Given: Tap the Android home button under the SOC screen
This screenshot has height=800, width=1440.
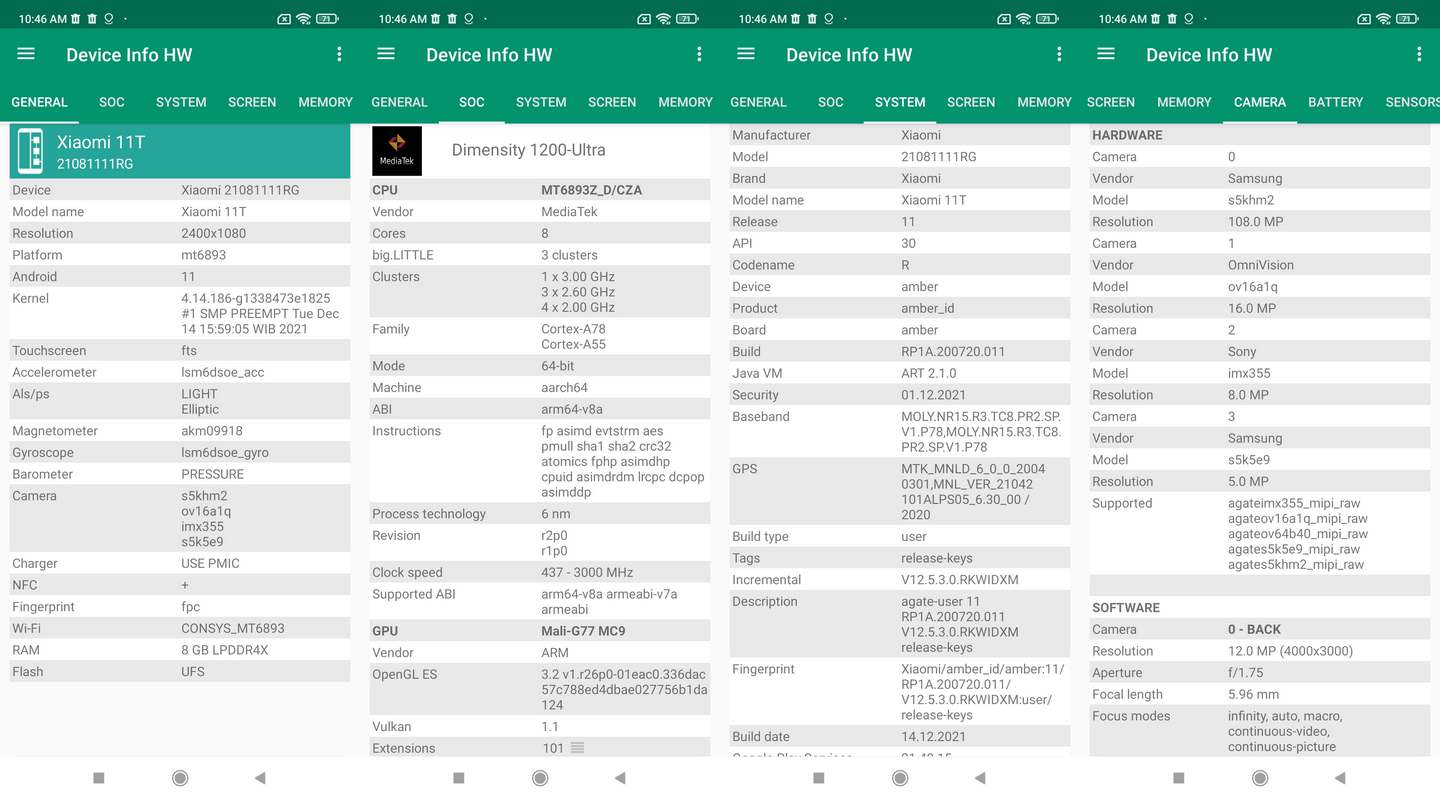Looking at the screenshot, I should pos(540,778).
